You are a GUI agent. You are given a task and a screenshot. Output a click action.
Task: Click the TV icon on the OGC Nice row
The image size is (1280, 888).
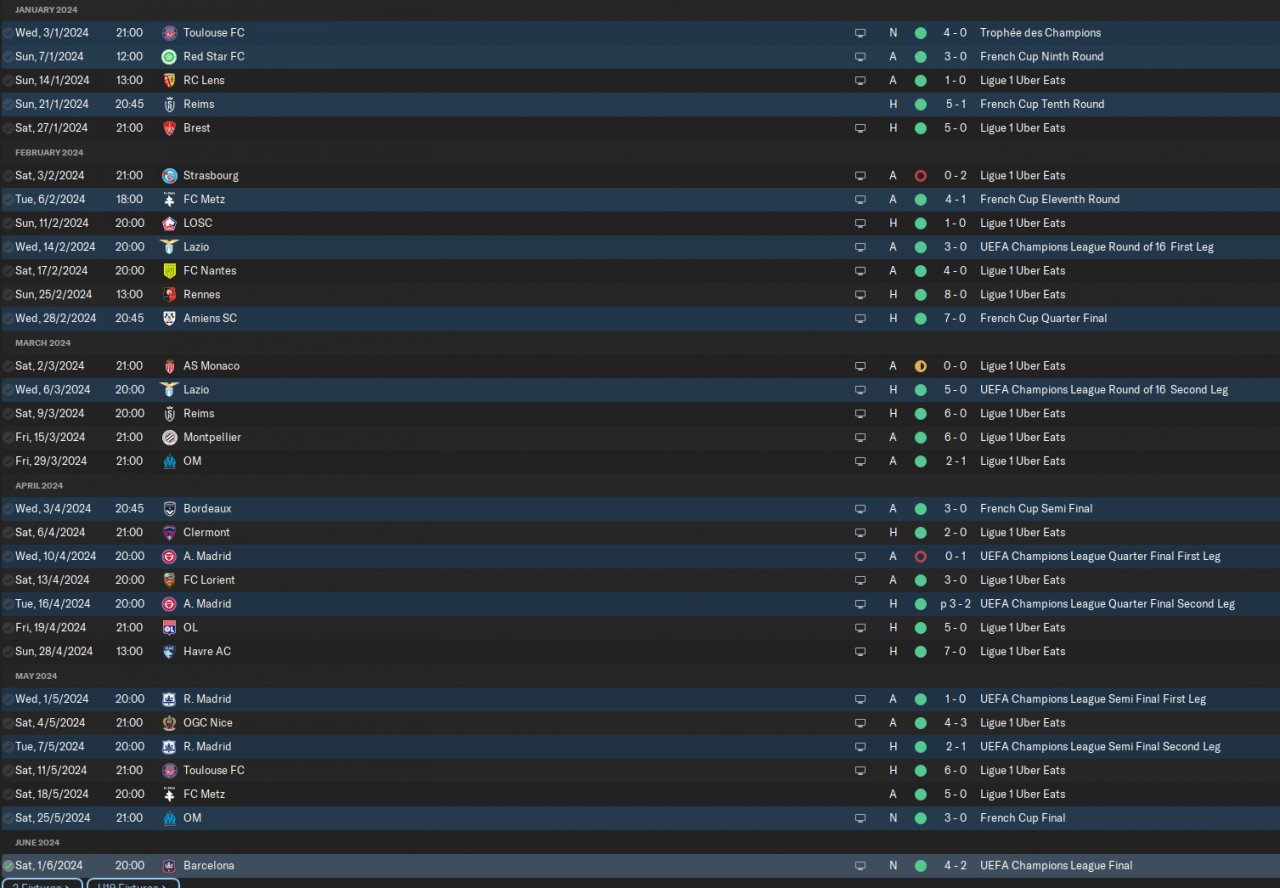860,723
